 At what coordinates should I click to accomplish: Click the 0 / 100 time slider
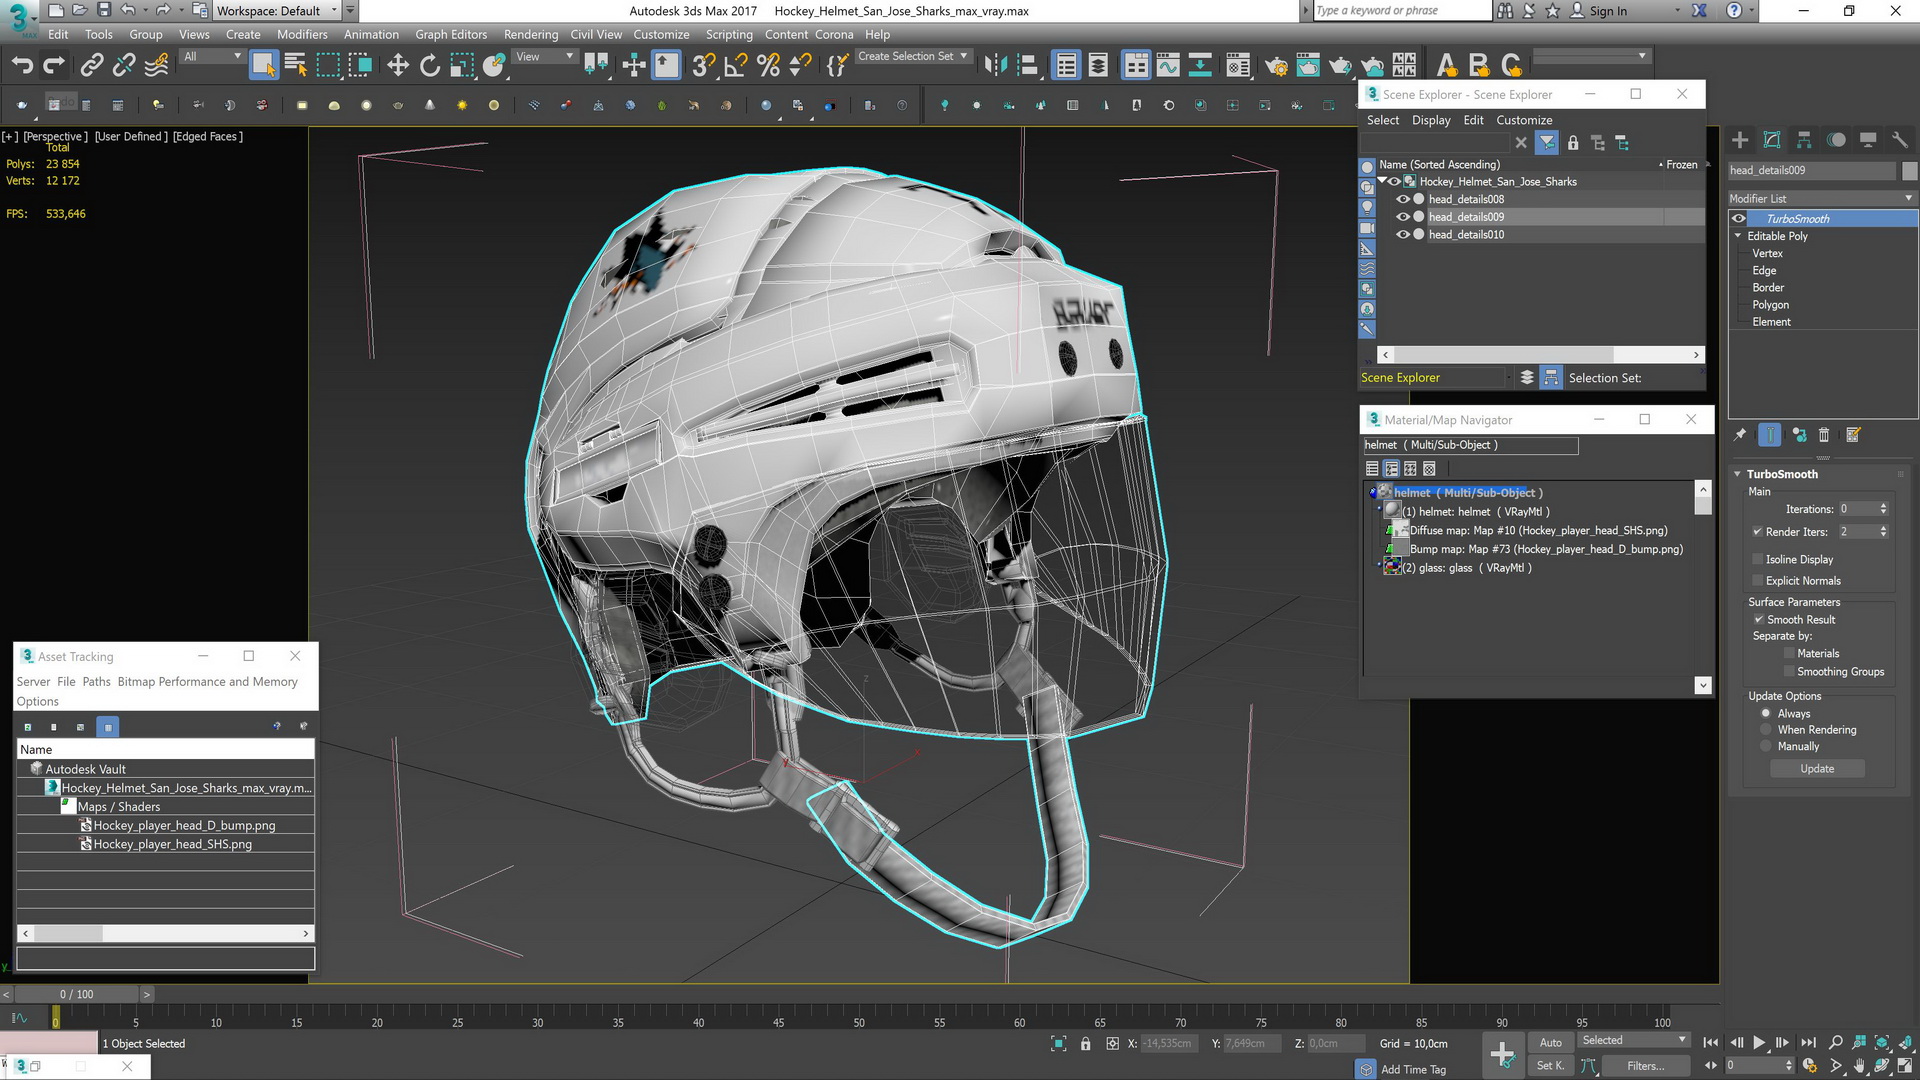pos(77,994)
